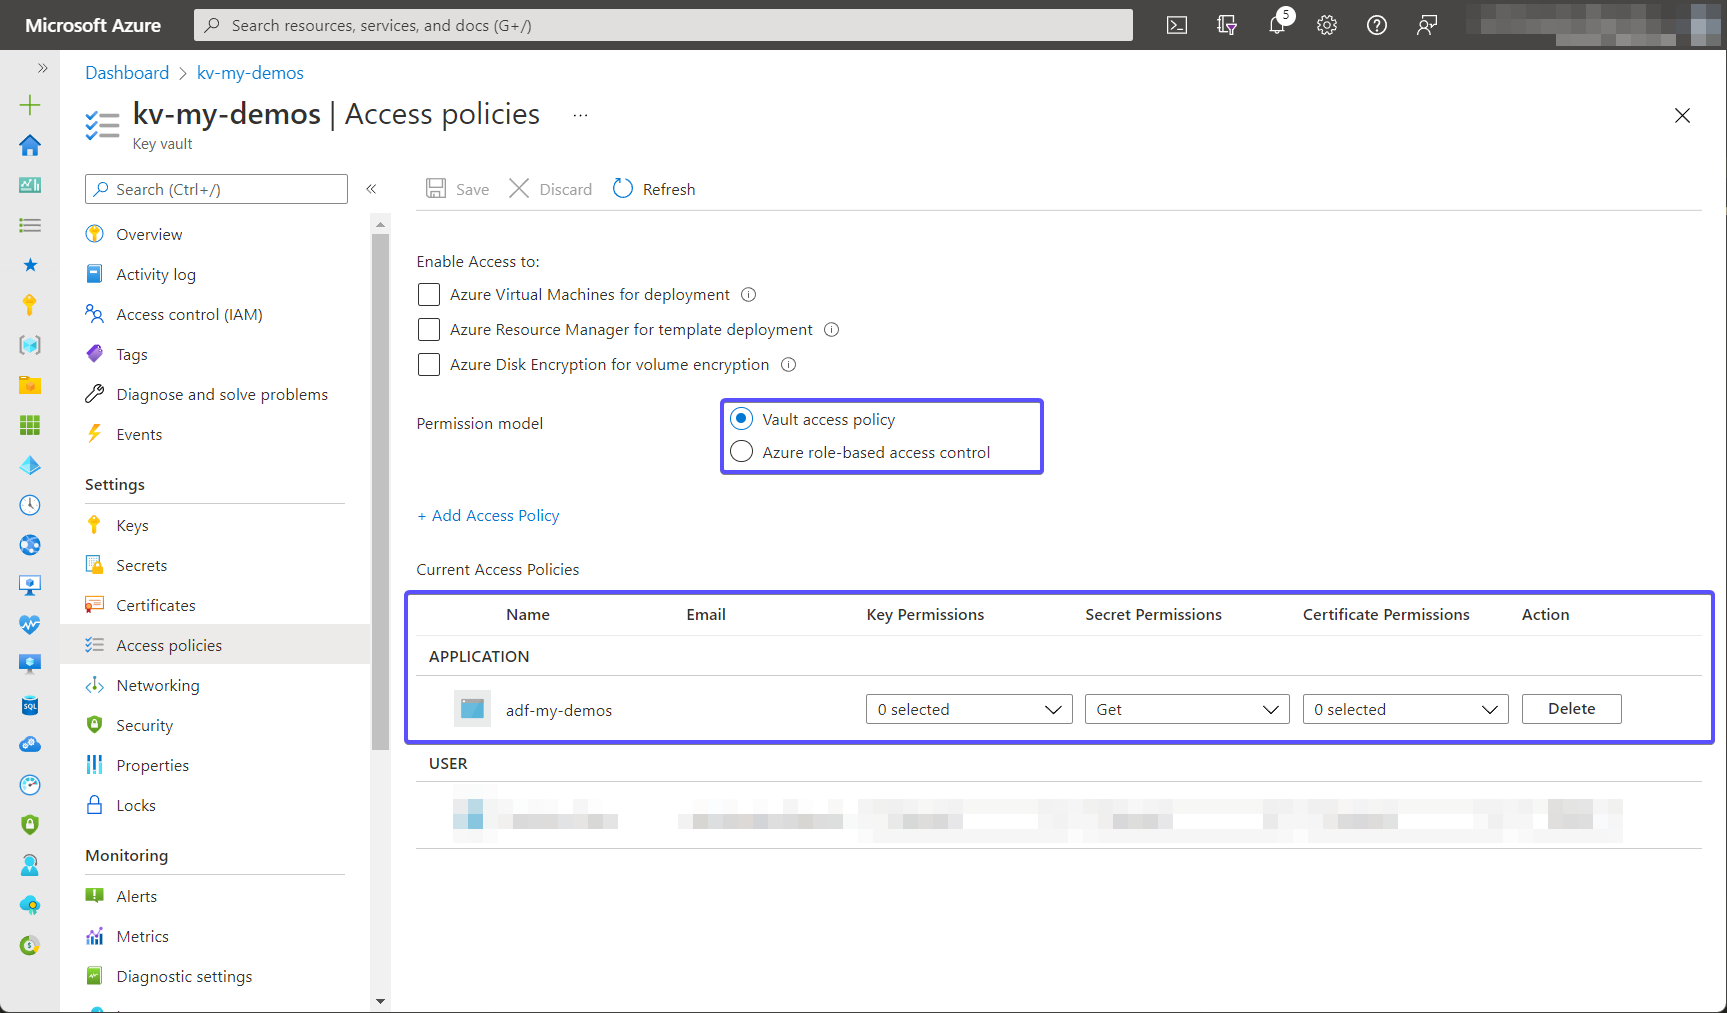
Task: Click the Create a resource plus icon
Action: (30, 104)
